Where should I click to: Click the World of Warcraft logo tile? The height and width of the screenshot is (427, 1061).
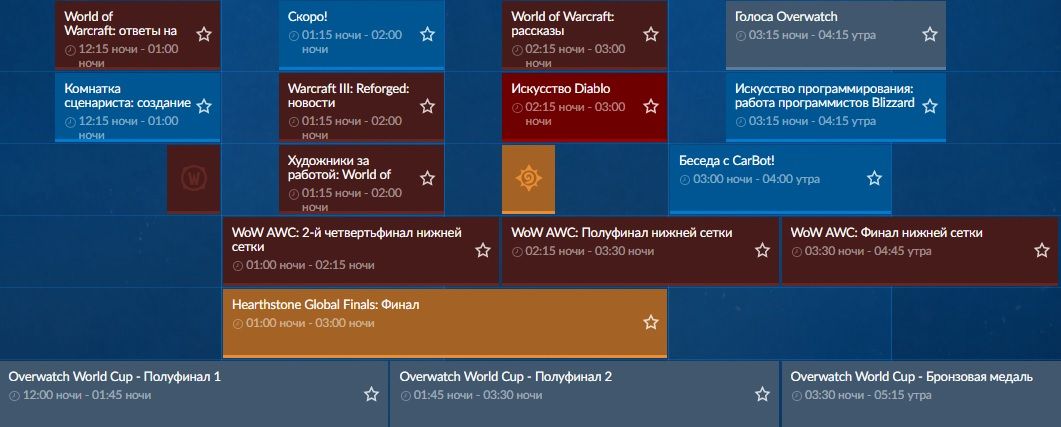194,179
